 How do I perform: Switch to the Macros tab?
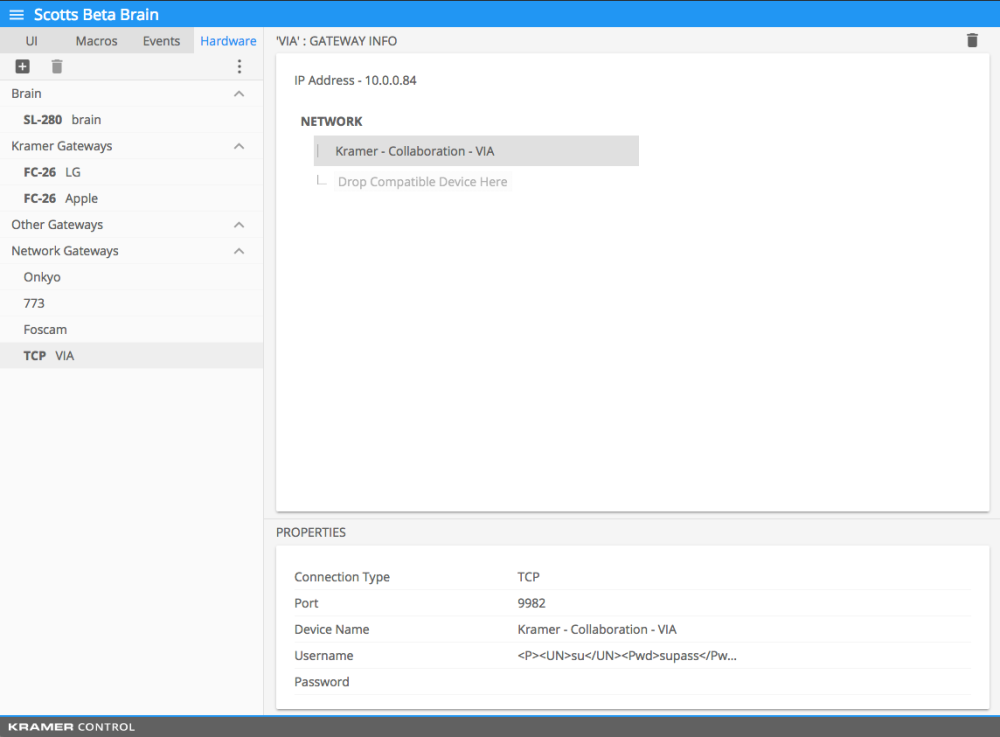tap(96, 41)
